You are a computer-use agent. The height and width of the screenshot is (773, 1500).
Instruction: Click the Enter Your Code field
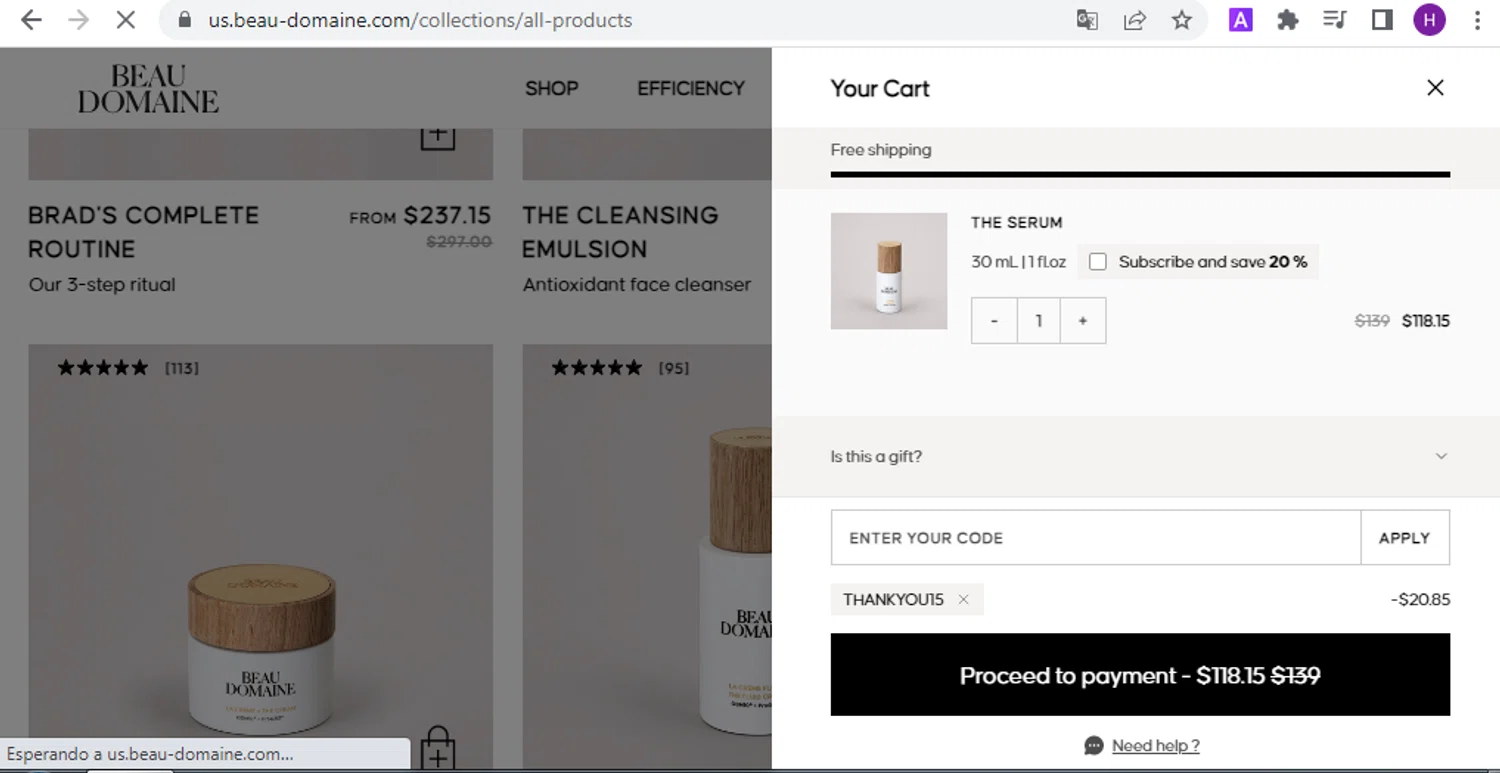click(1096, 538)
